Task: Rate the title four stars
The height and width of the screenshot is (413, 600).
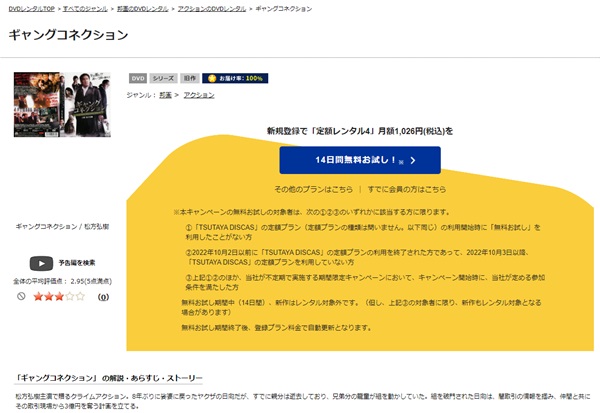Action: click(70, 296)
